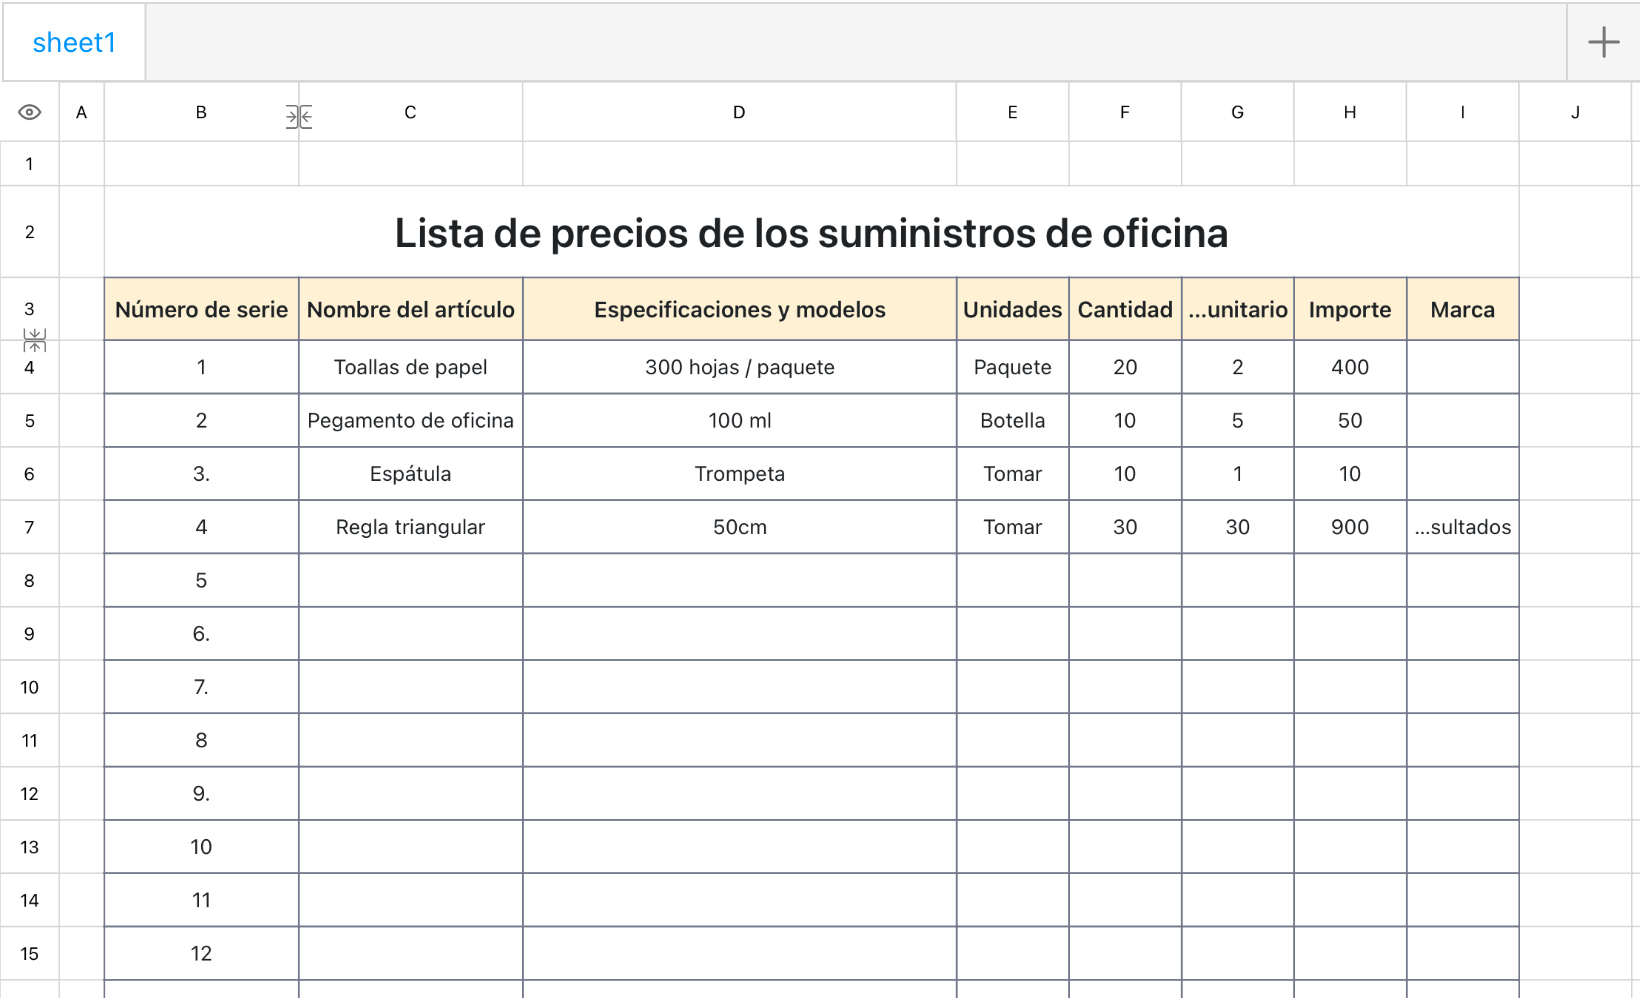Screen dimensions: 1640x998
Task: Select the 'Nombre del artículo' header cell
Action: coord(411,310)
